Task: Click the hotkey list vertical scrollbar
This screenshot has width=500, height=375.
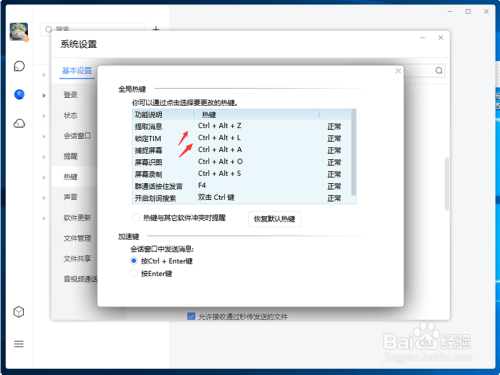Action: 354,153
